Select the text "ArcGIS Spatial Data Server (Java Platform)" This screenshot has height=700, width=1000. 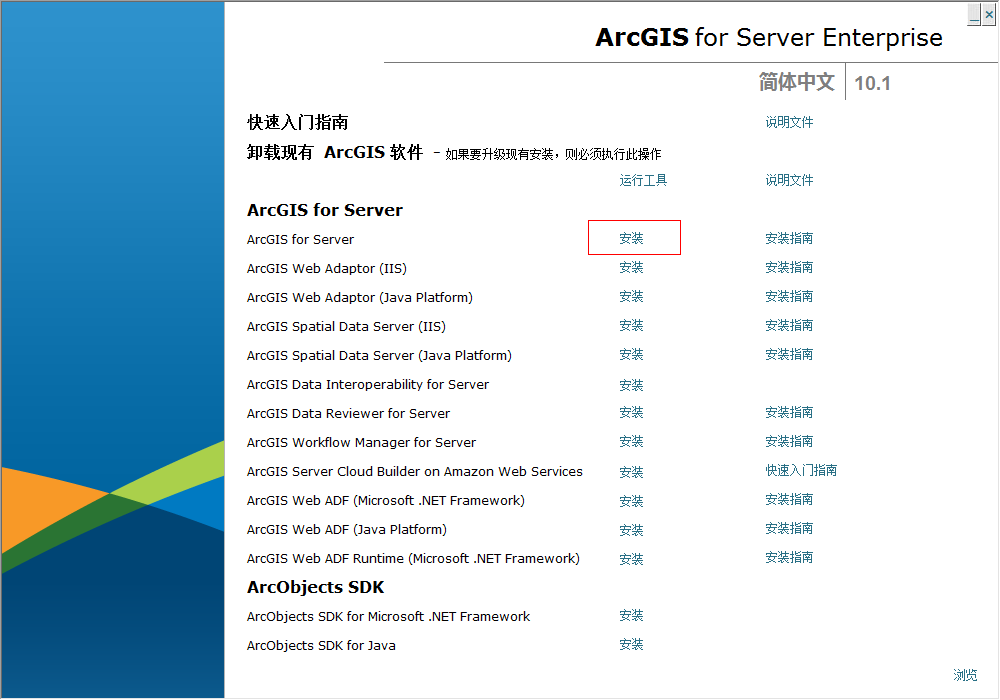click(x=379, y=356)
